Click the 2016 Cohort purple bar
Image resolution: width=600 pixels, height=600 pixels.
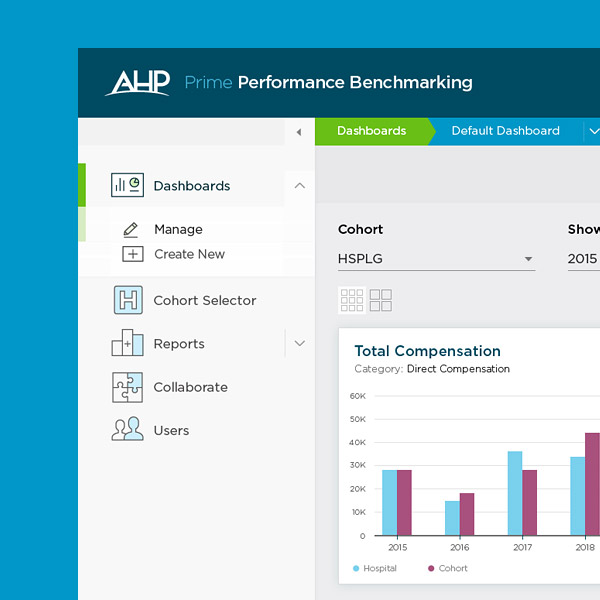[467, 514]
